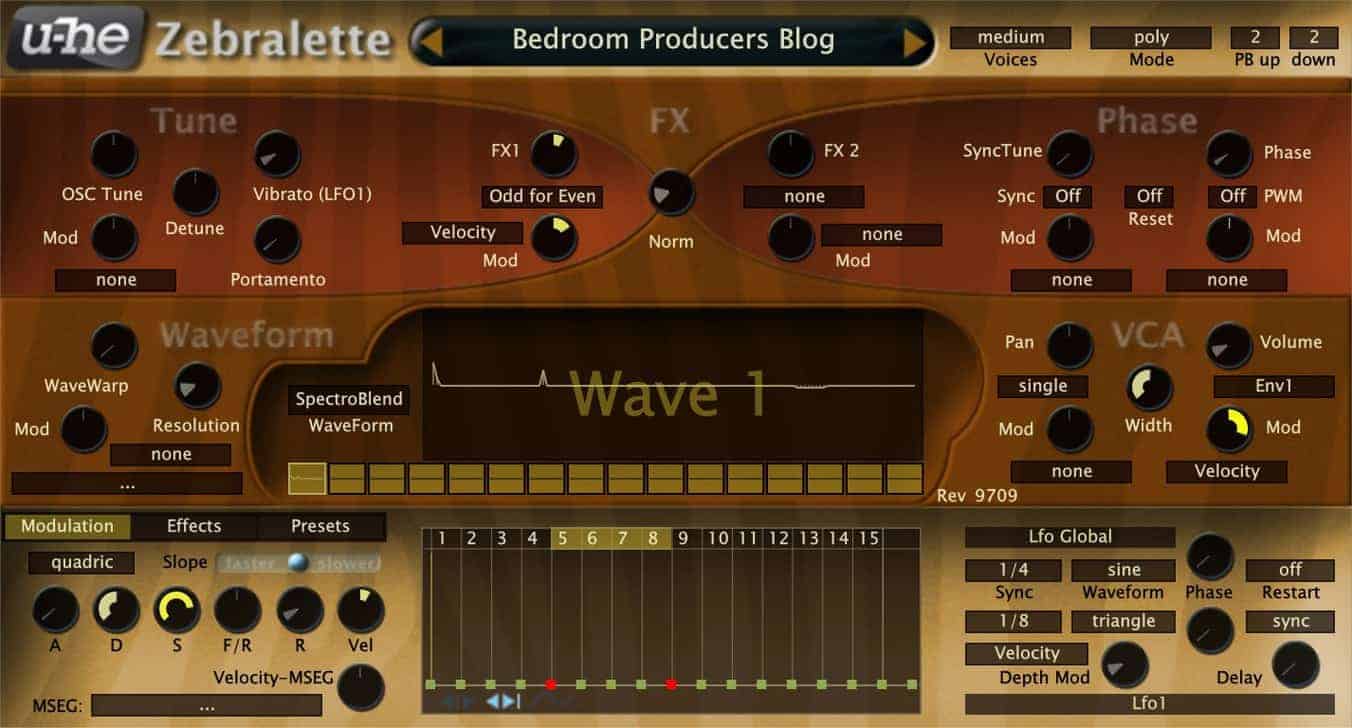Open the Velocity source under VCA Mod

(x=1227, y=472)
